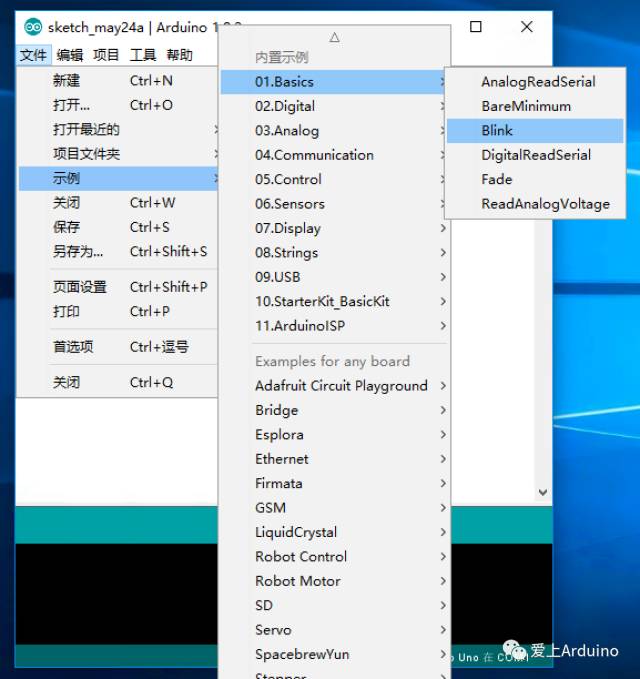Click the editor scrollbar down arrow
Viewport: 640px width, 679px height.
tap(543, 492)
